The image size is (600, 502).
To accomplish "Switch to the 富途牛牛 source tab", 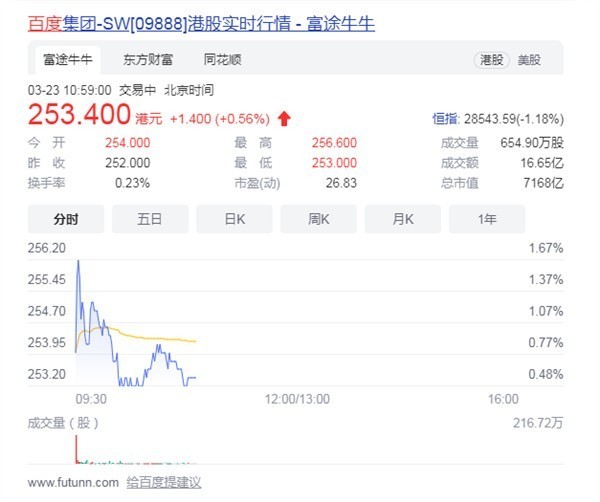I will [68, 60].
